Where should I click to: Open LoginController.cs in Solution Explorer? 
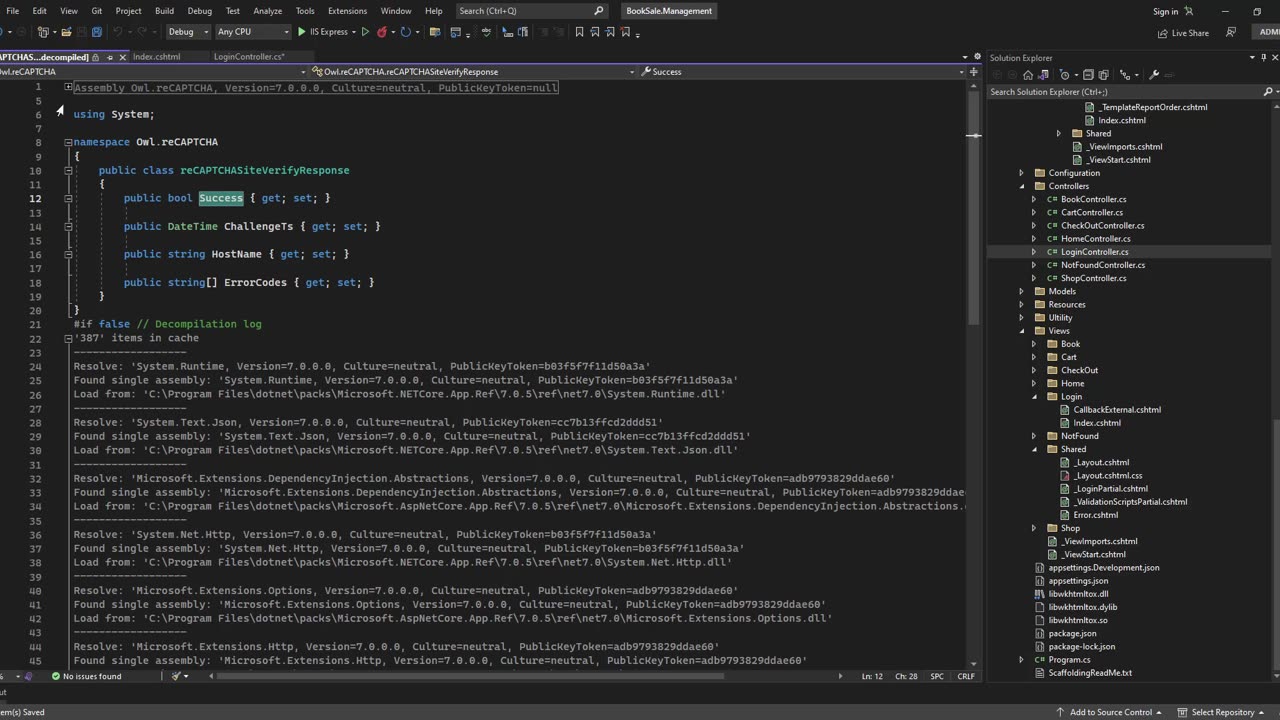tap(1094, 252)
